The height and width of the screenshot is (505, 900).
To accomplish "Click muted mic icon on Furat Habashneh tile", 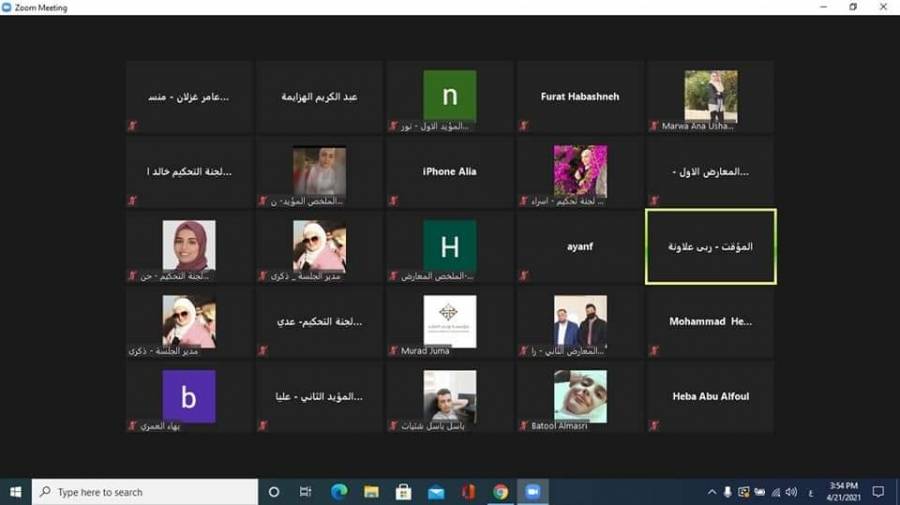I will click(x=523, y=126).
